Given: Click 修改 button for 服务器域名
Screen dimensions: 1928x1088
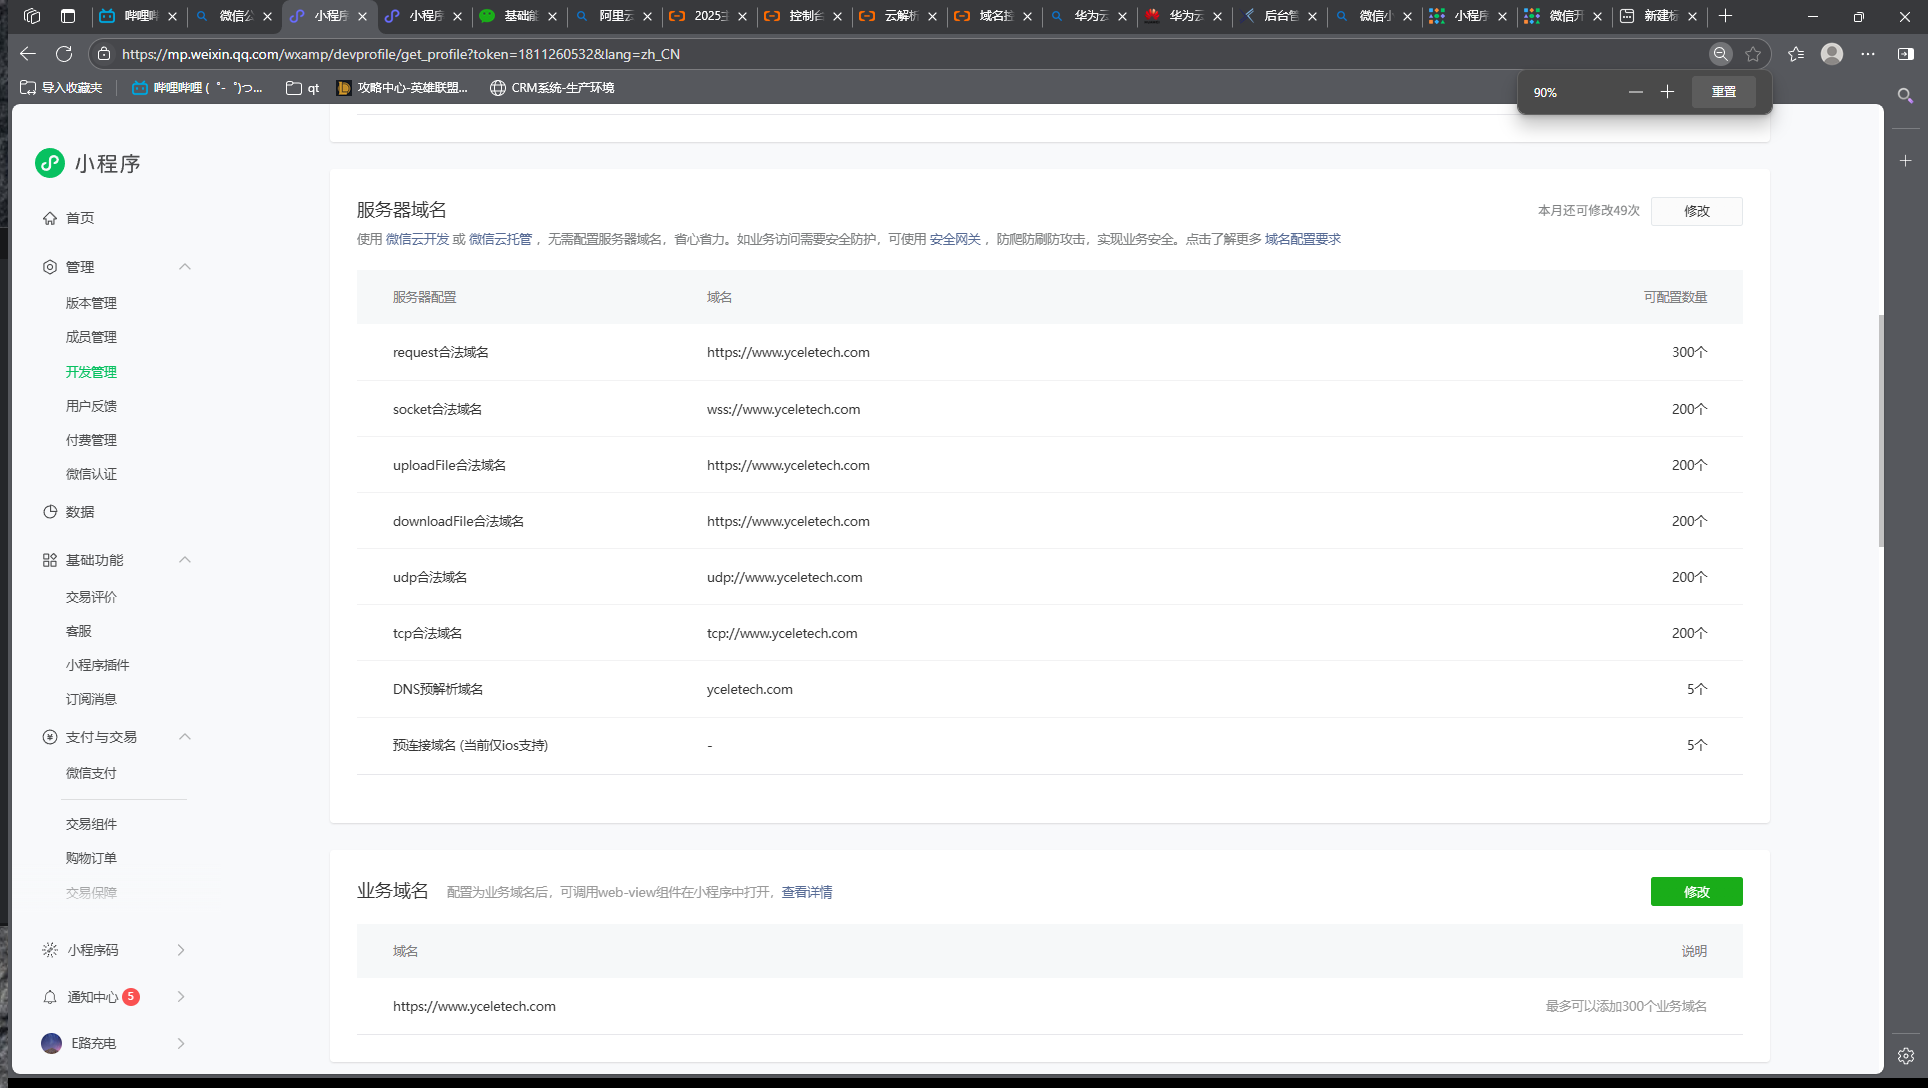Looking at the screenshot, I should (1696, 211).
